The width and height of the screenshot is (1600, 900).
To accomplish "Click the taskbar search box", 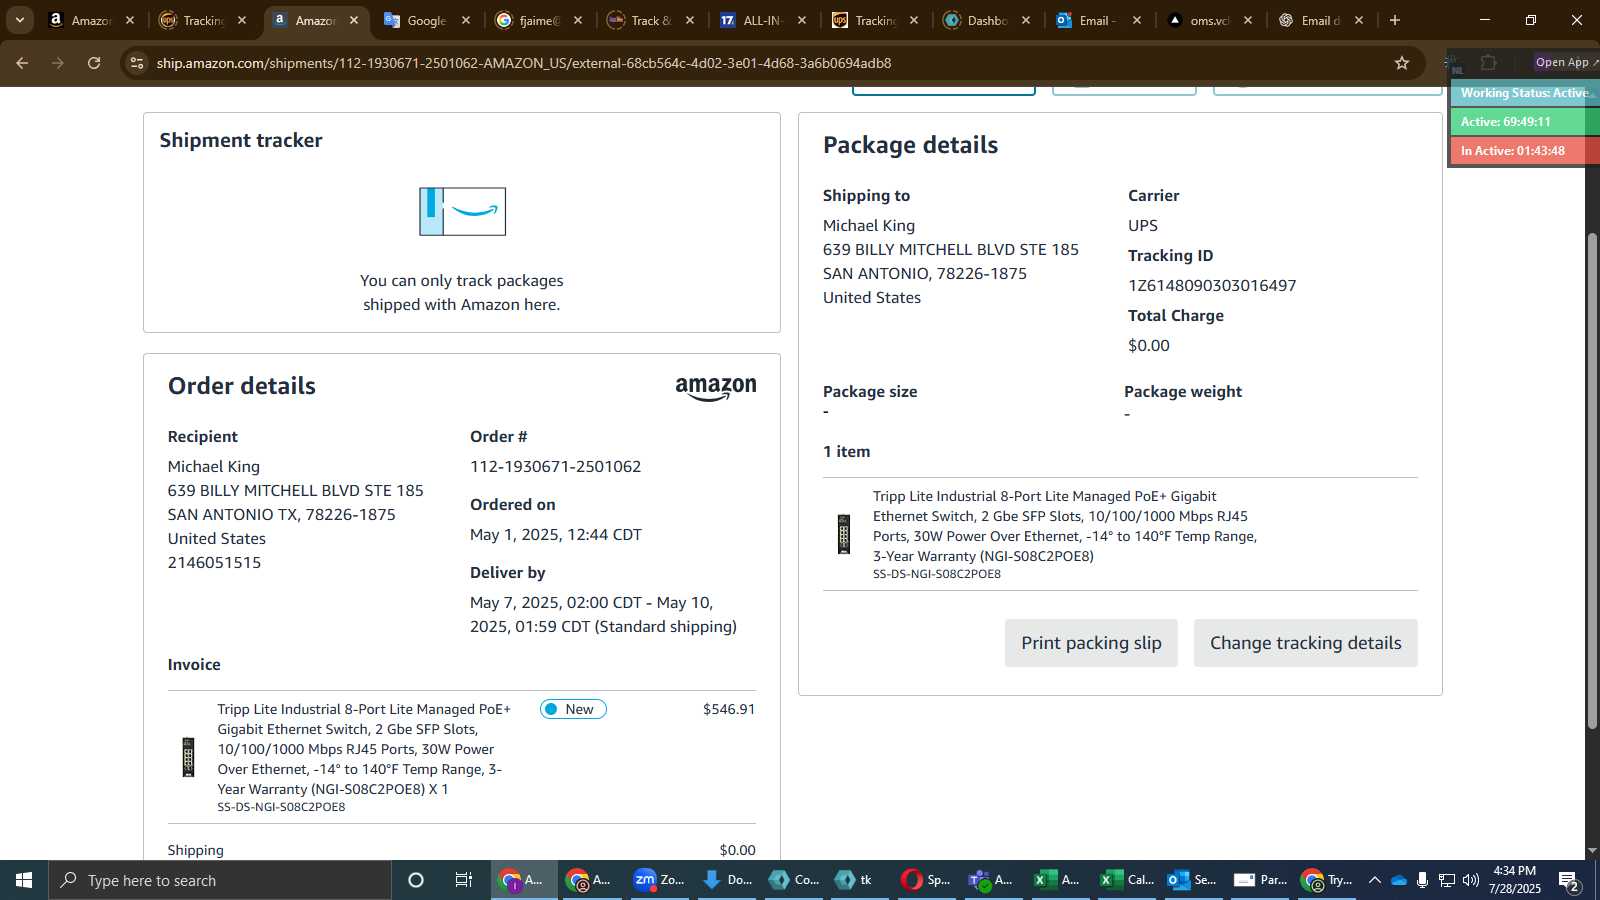I will pos(220,880).
